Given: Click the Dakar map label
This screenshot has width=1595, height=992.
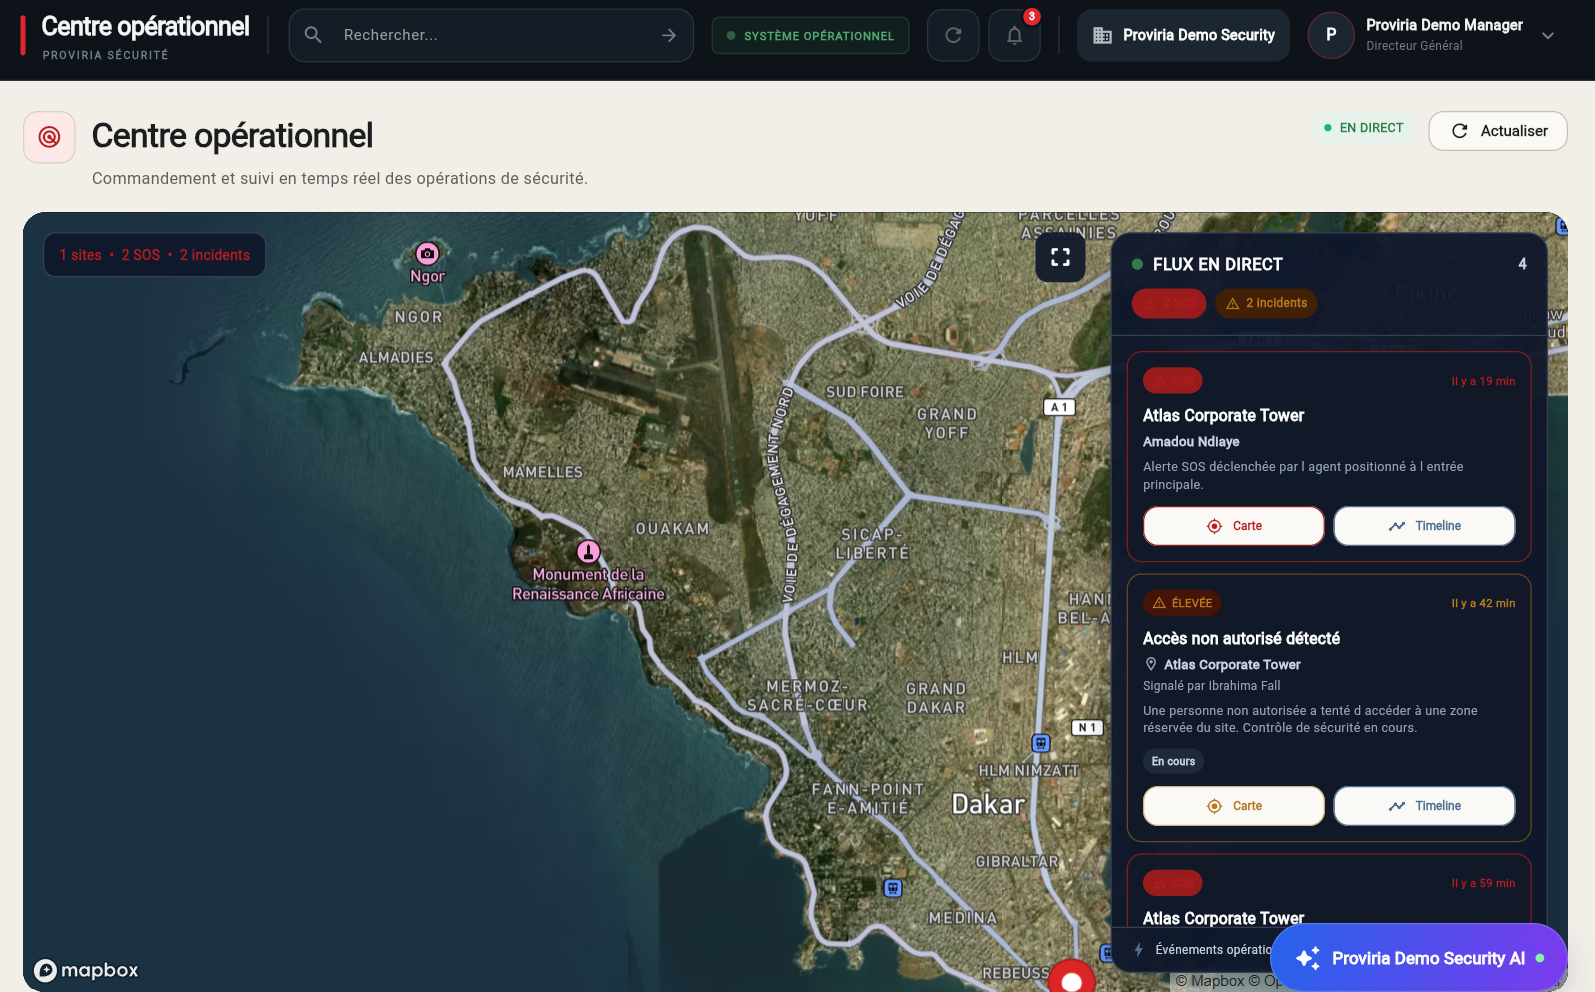Looking at the screenshot, I should (x=988, y=804).
